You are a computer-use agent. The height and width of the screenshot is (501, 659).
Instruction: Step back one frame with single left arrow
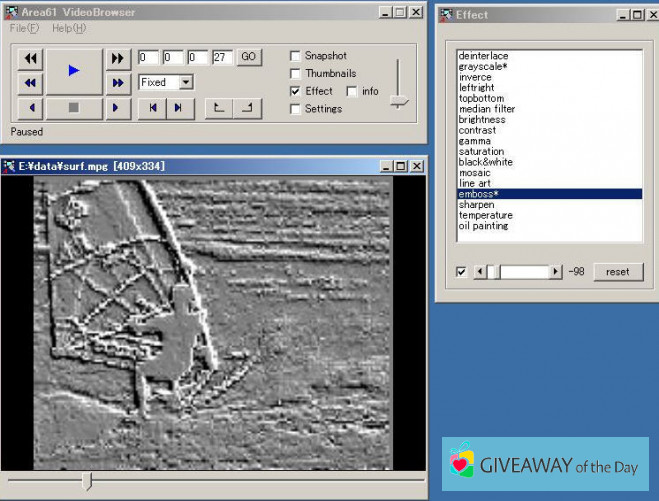pos(30,108)
